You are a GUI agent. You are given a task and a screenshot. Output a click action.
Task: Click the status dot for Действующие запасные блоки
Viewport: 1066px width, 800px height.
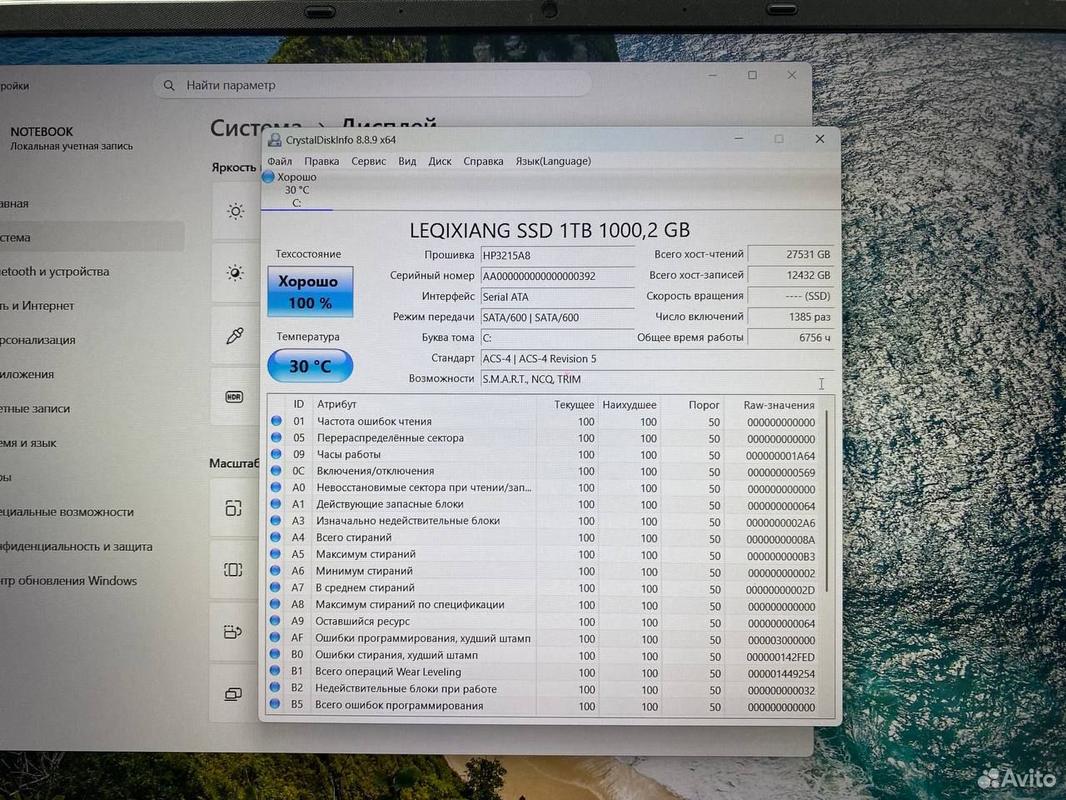click(275, 504)
